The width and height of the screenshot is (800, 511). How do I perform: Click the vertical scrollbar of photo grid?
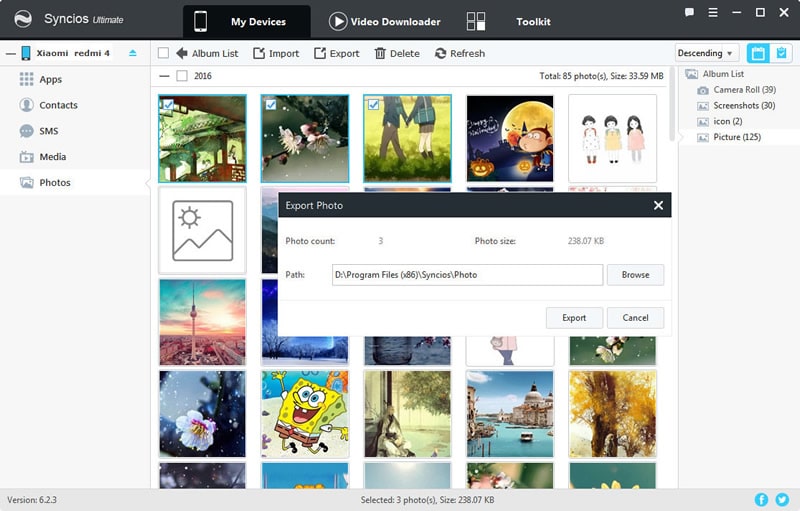(x=671, y=105)
